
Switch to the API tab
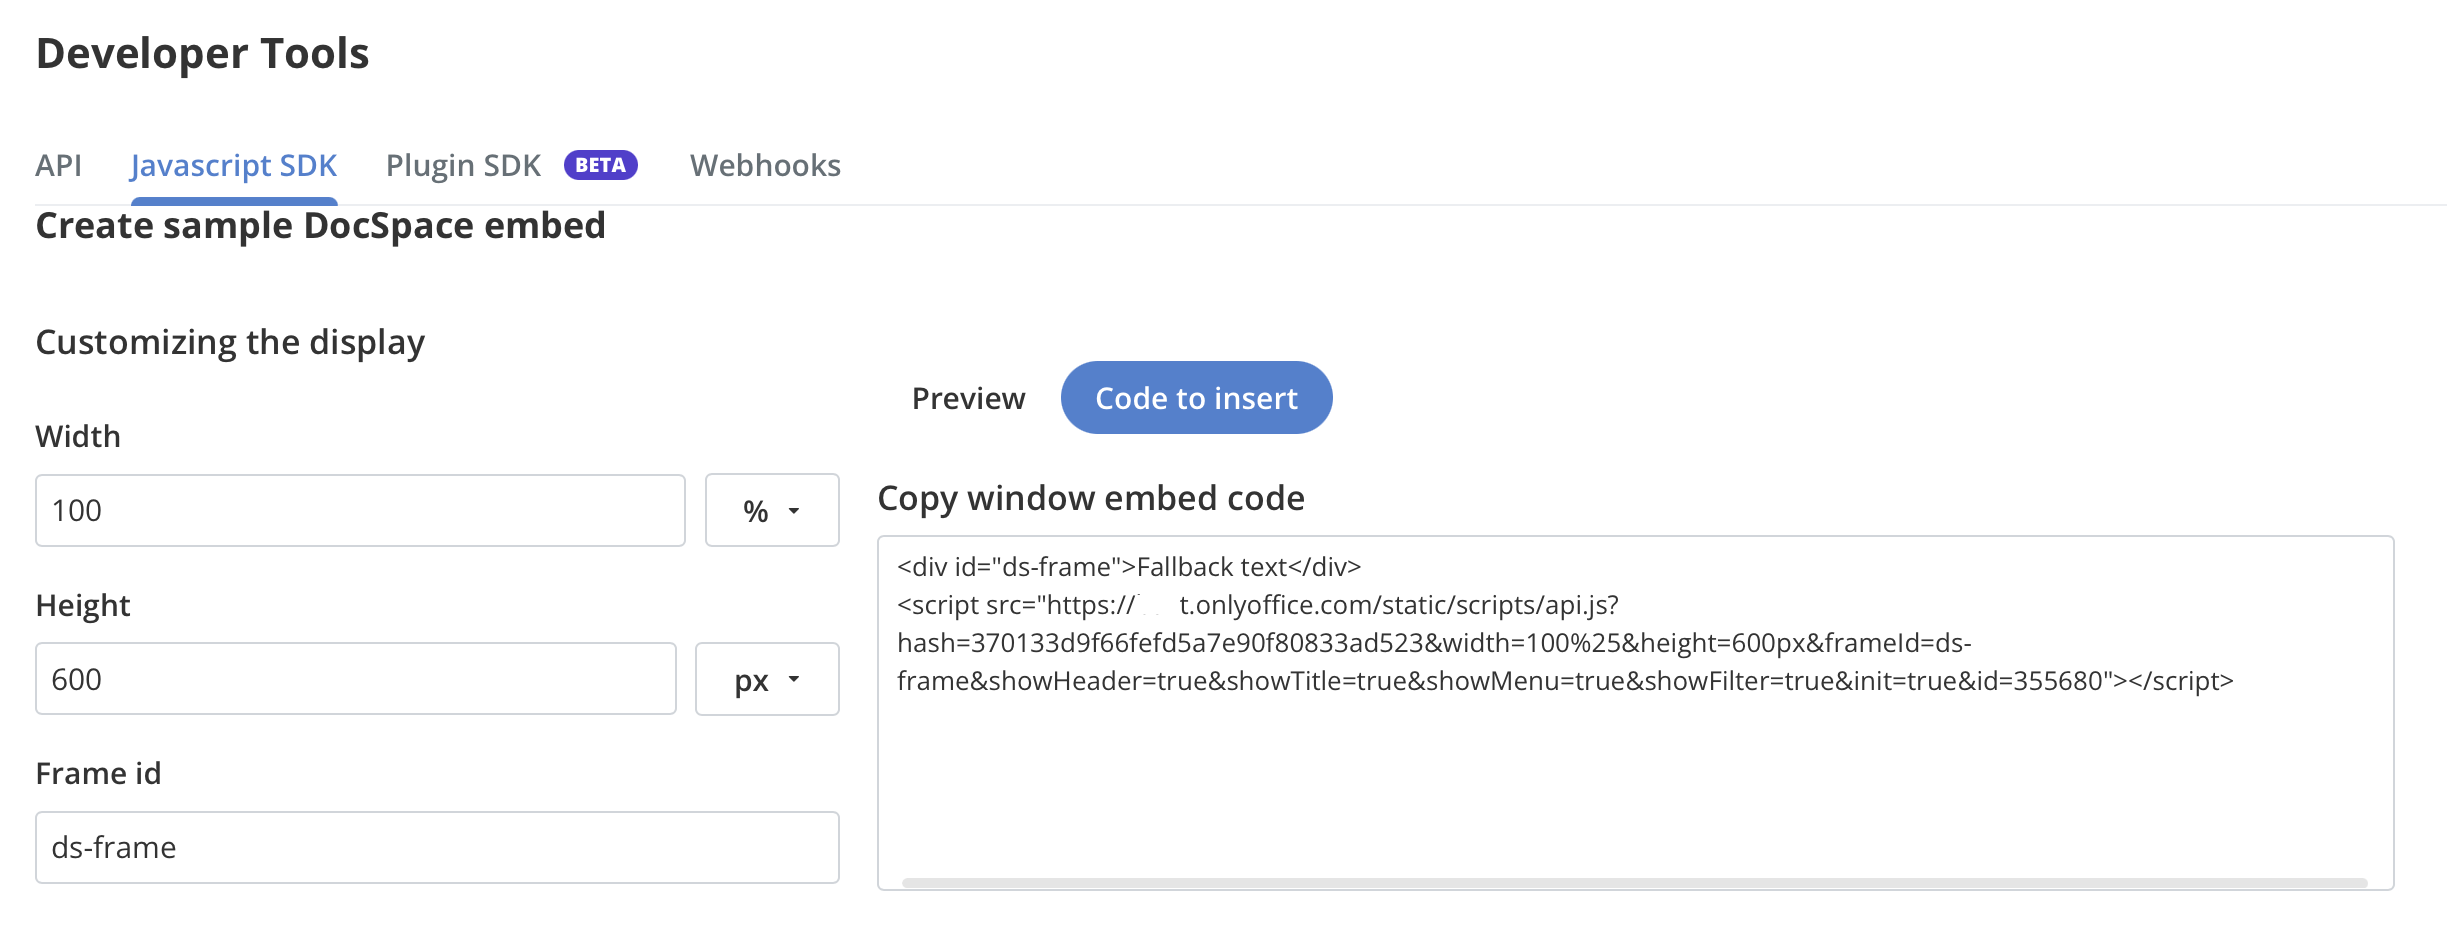(x=58, y=165)
